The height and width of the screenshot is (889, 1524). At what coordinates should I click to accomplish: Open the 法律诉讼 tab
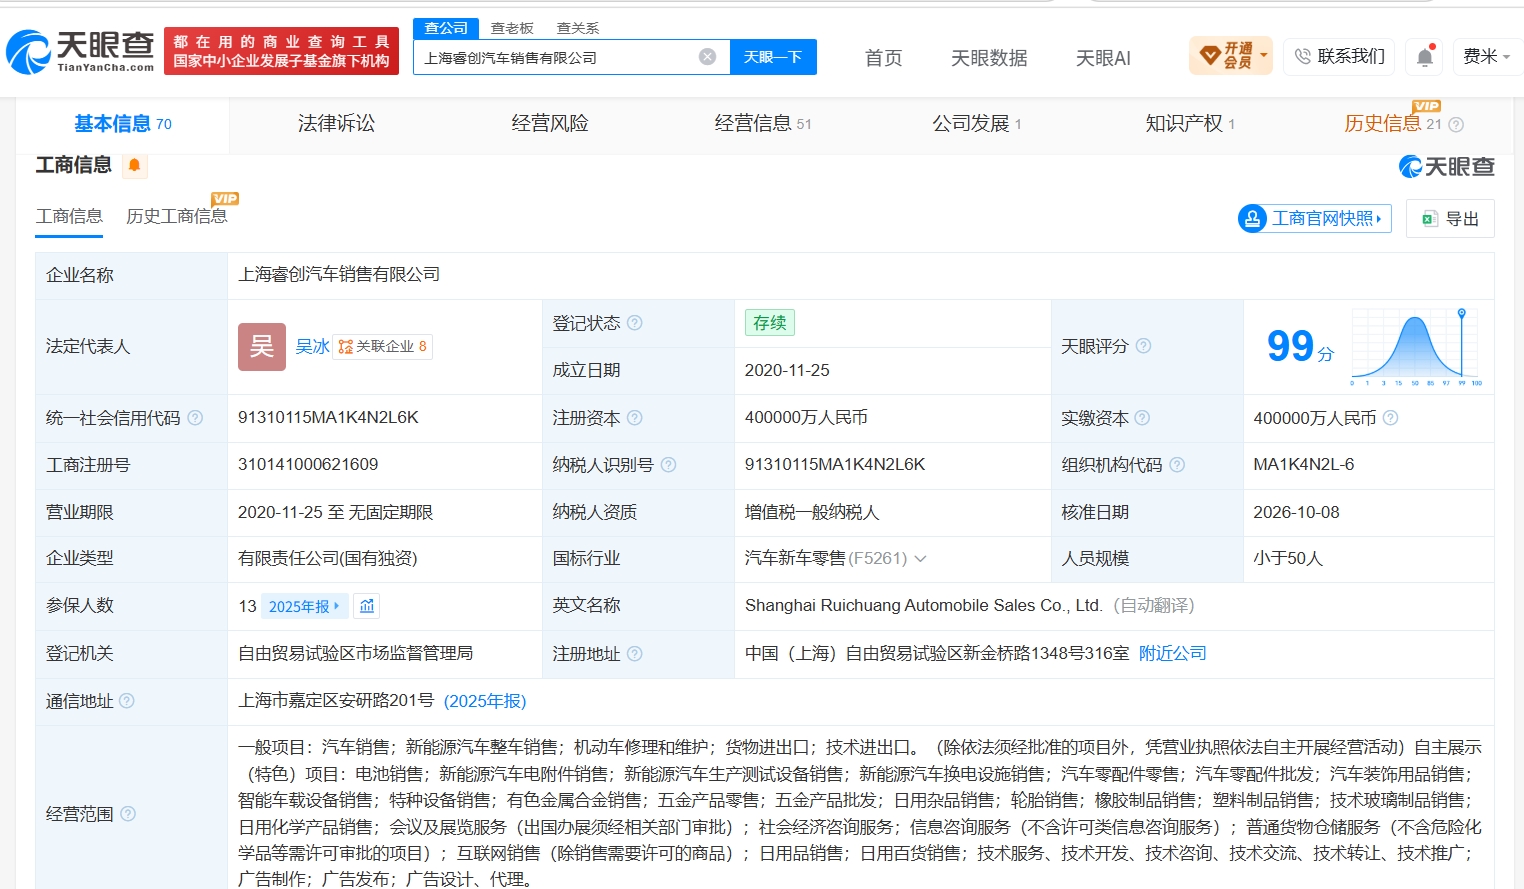(336, 124)
